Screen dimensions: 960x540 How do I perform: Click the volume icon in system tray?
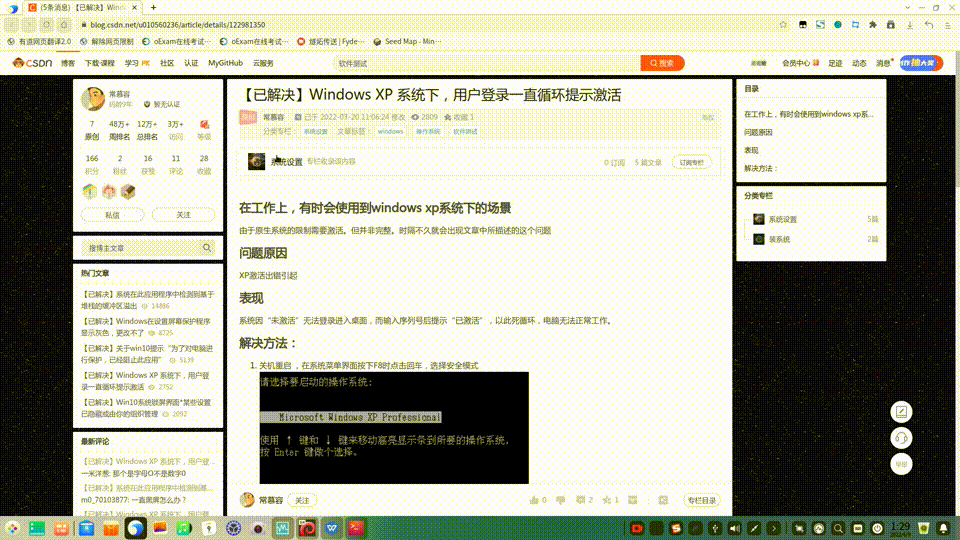(735, 528)
